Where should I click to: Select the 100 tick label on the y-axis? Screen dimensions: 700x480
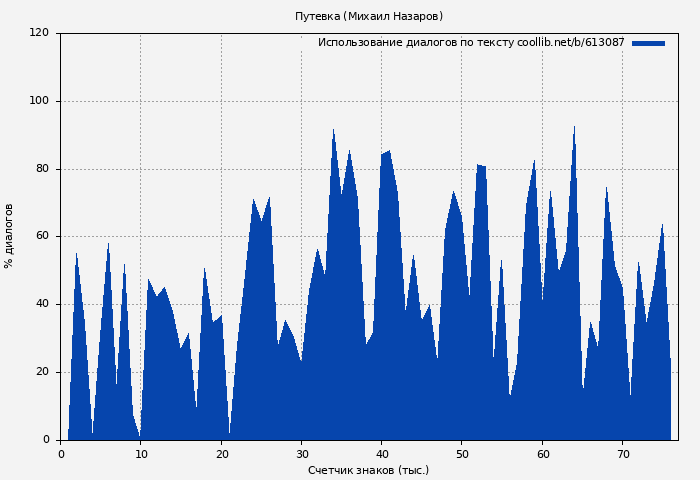[39, 101]
